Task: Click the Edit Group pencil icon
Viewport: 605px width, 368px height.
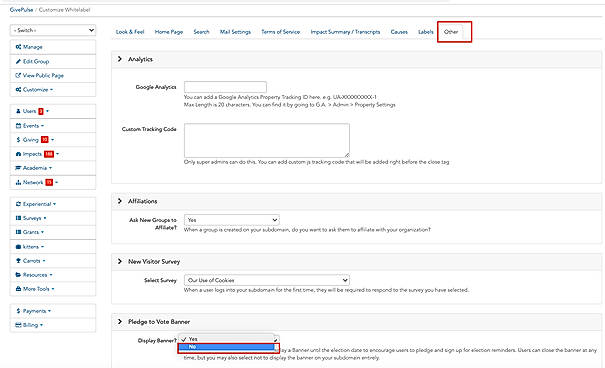Action: pyautogui.click(x=18, y=61)
